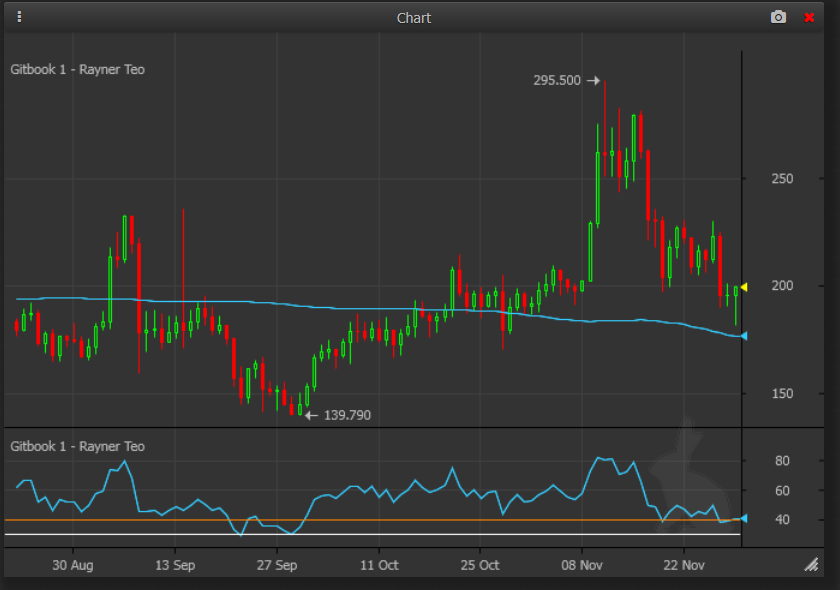
Task: Take a chart snapshot with the camera icon
Action: point(778,17)
